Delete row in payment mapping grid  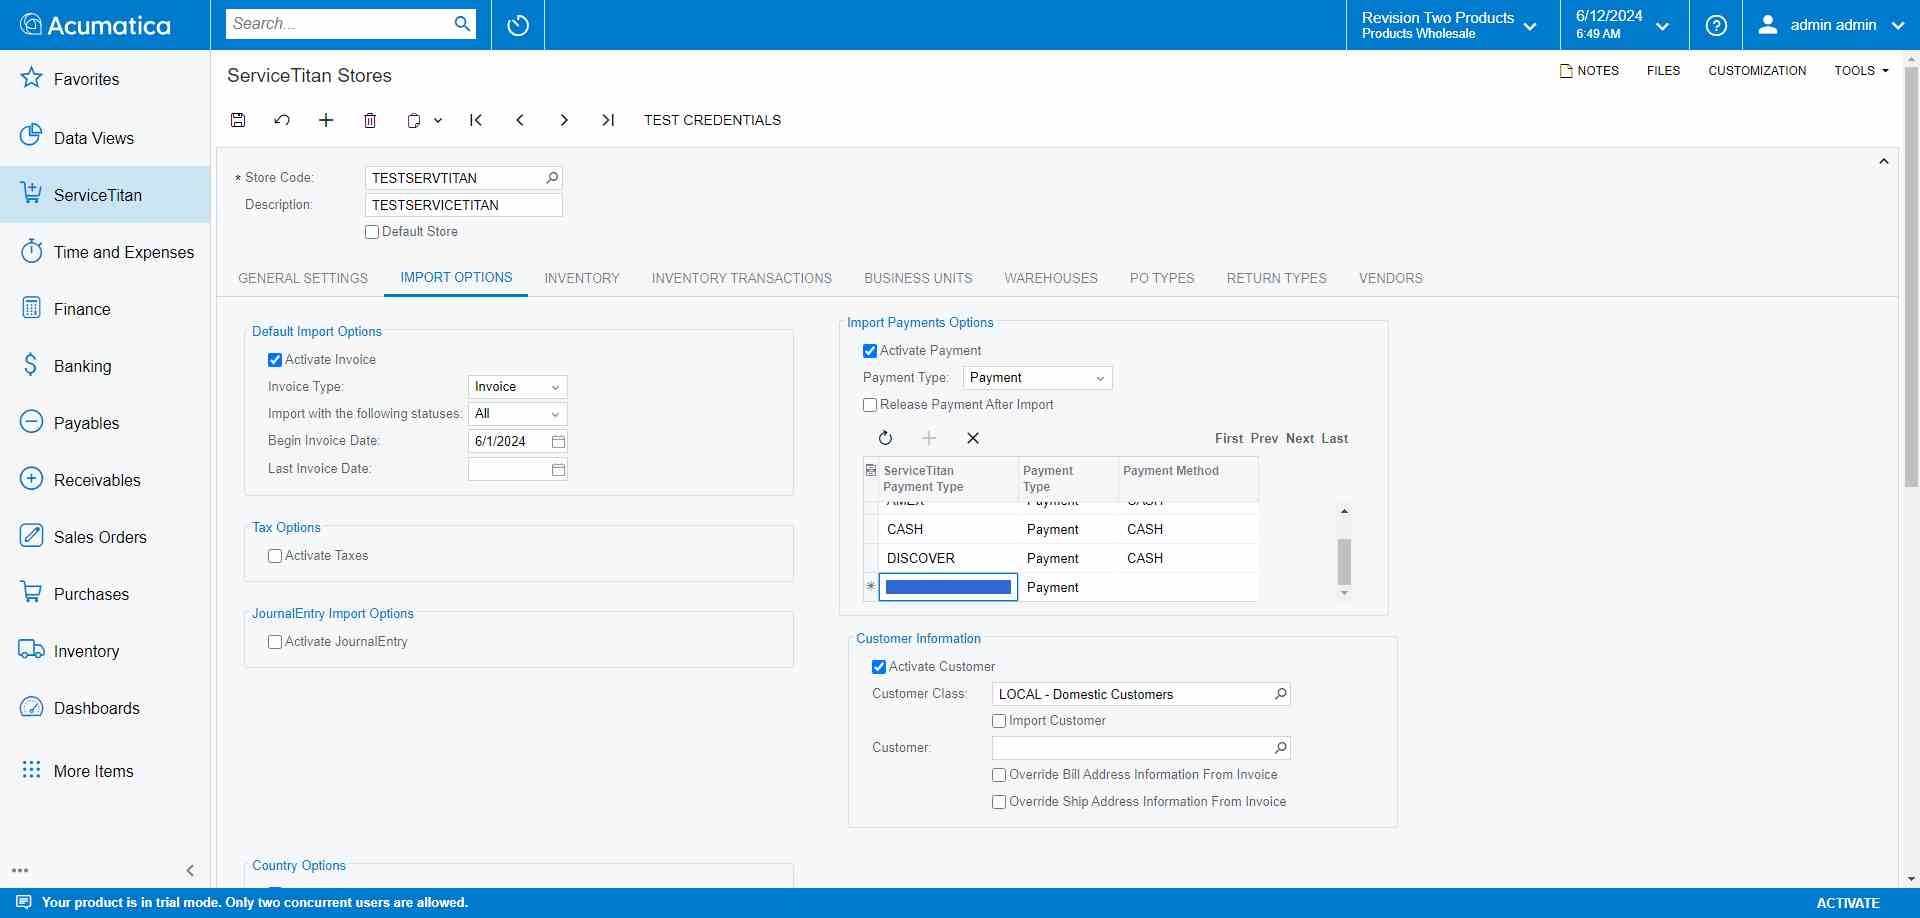tap(973, 438)
